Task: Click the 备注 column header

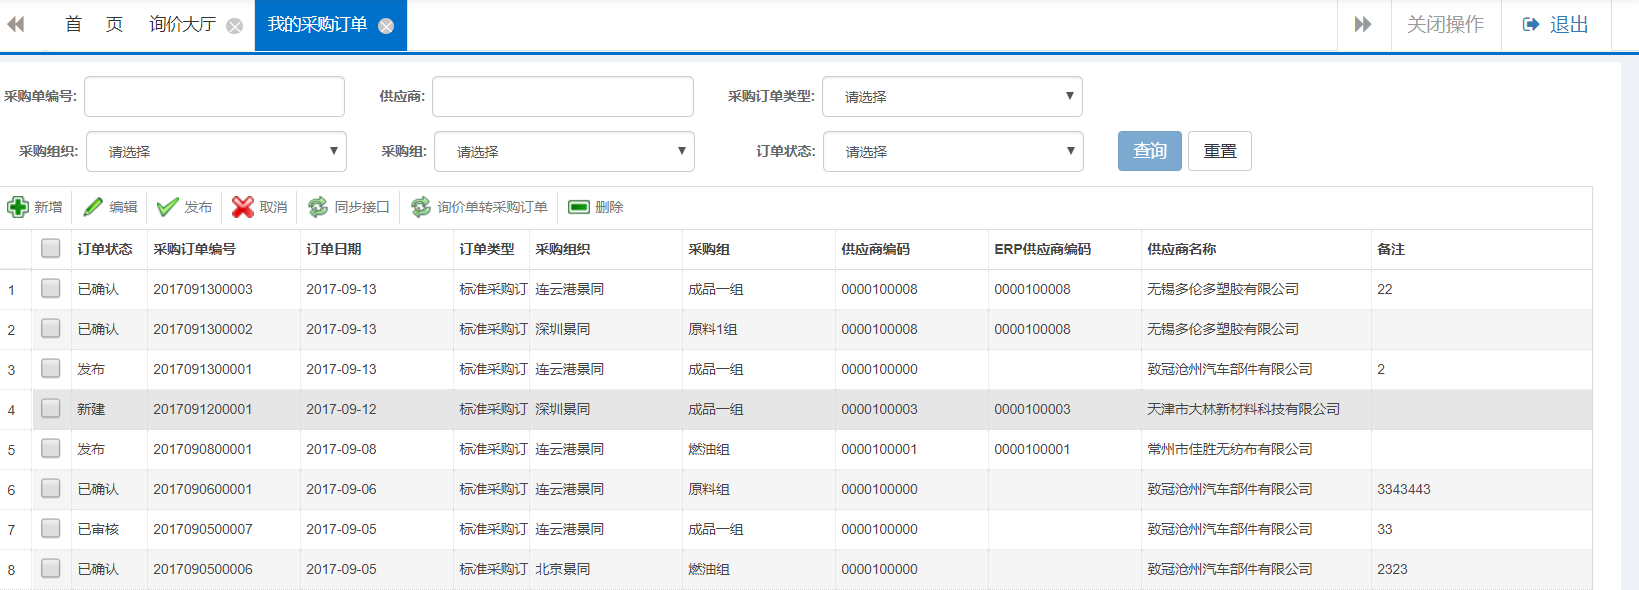Action: pos(1391,249)
